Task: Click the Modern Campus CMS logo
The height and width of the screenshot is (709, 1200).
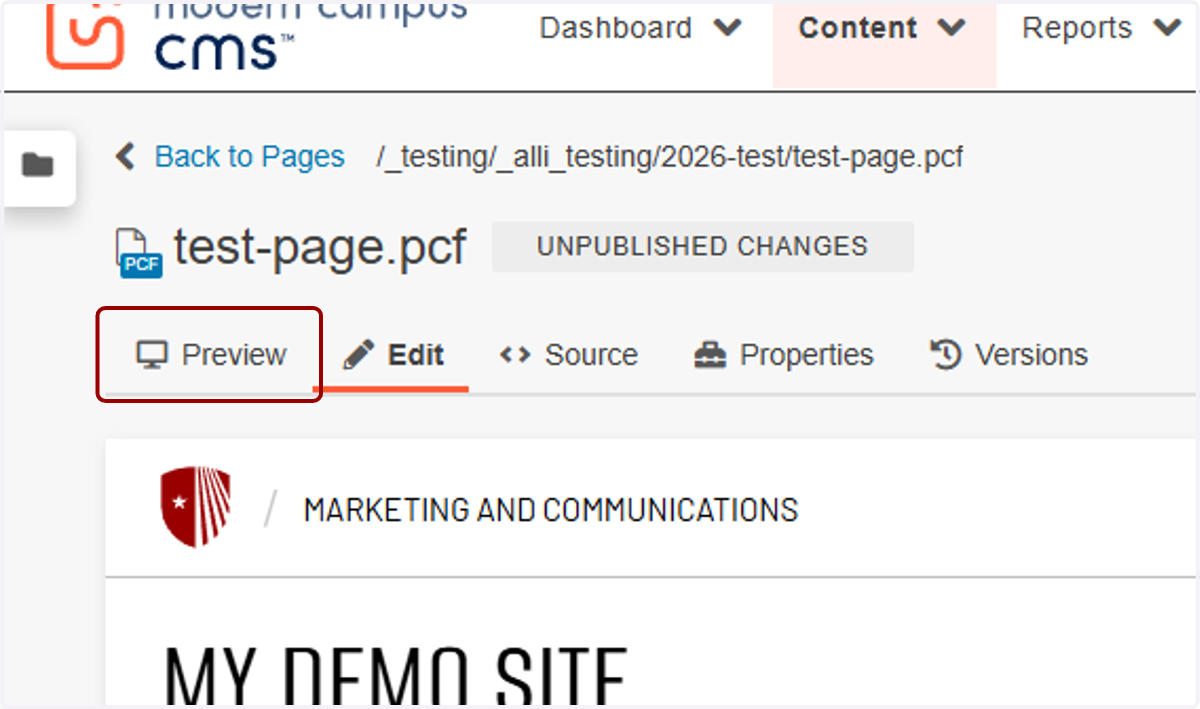Action: pyautogui.click(x=255, y=38)
